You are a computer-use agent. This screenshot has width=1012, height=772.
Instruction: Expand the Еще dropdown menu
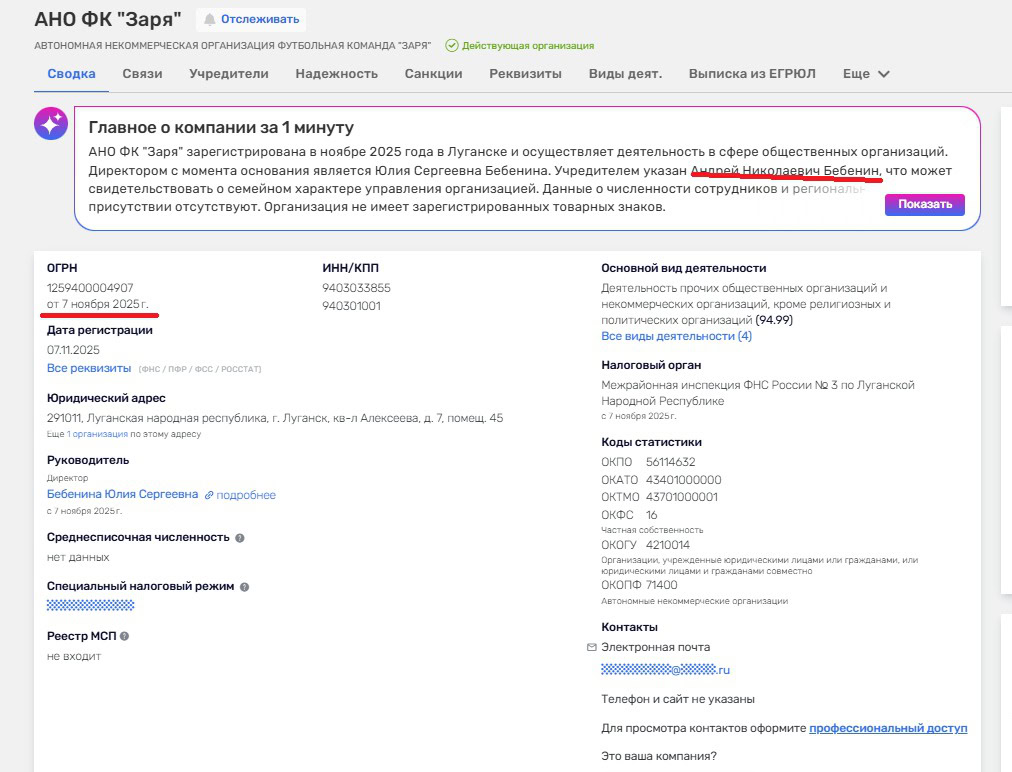[x=866, y=74]
